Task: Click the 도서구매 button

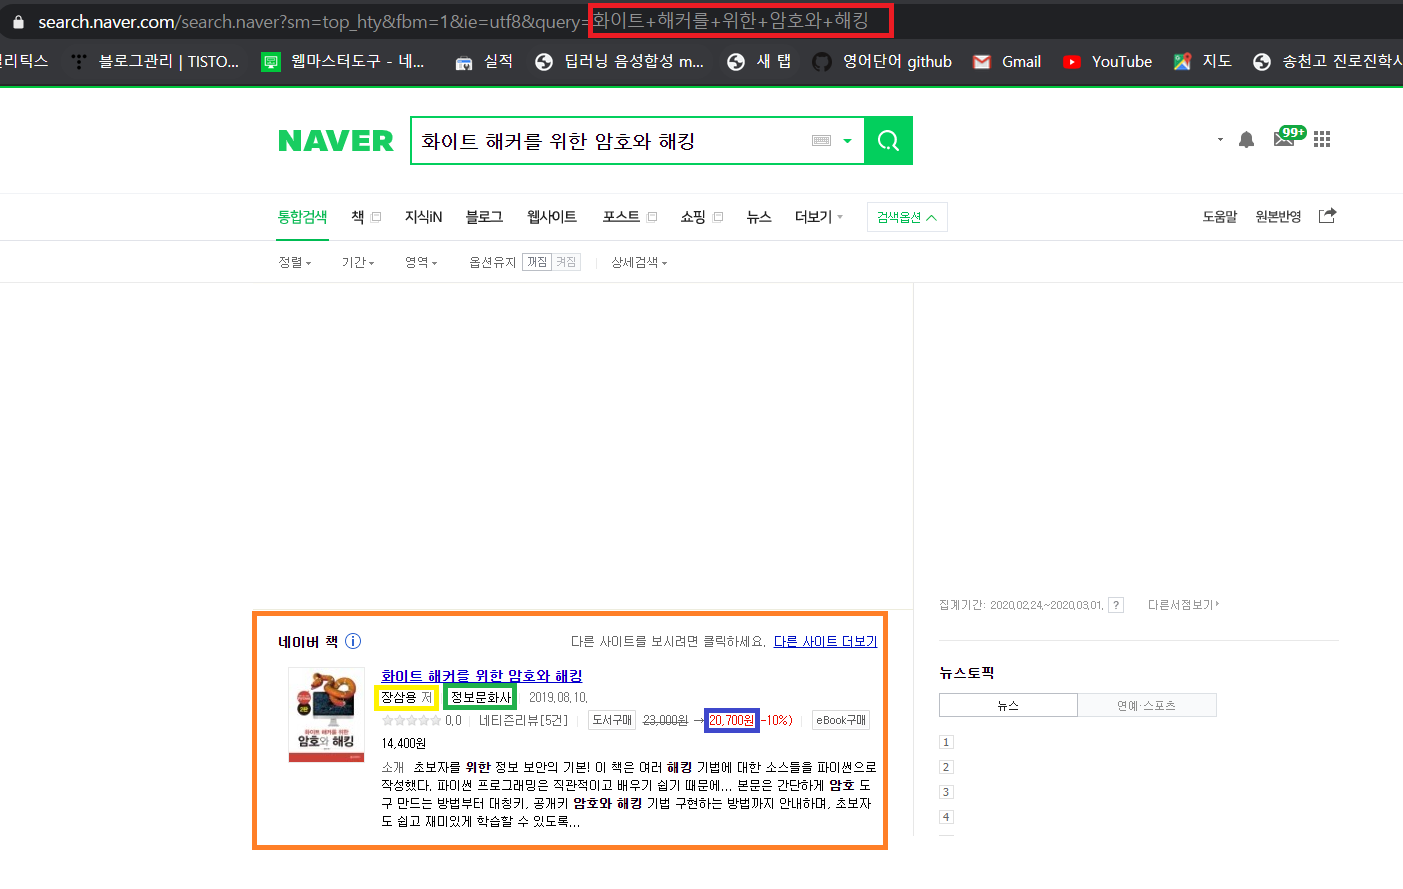Action: (612, 720)
